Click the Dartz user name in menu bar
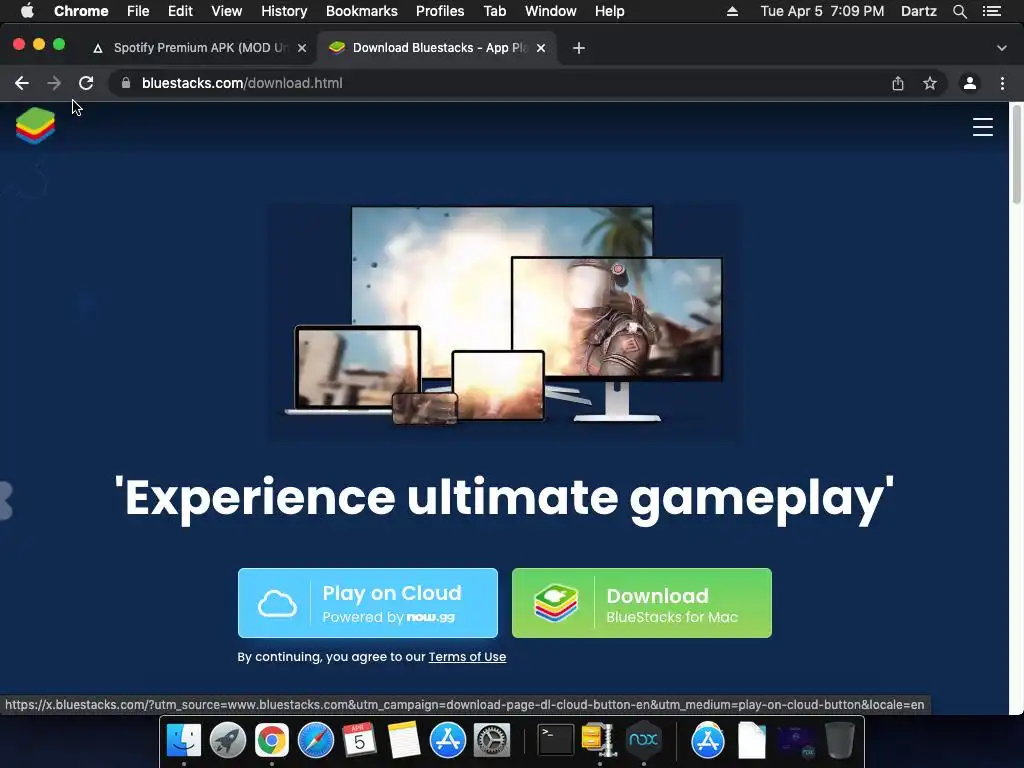 pyautogui.click(x=918, y=11)
